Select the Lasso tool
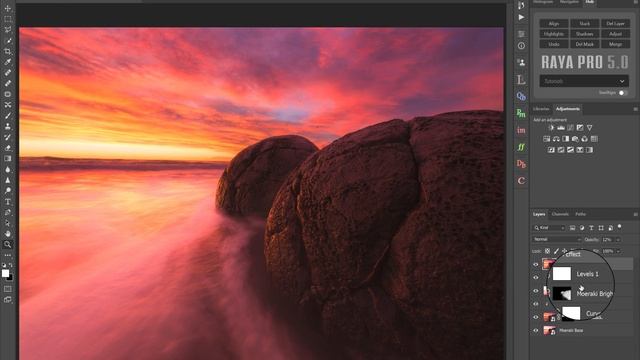Viewport: 640px width, 360px height. click(x=8, y=30)
